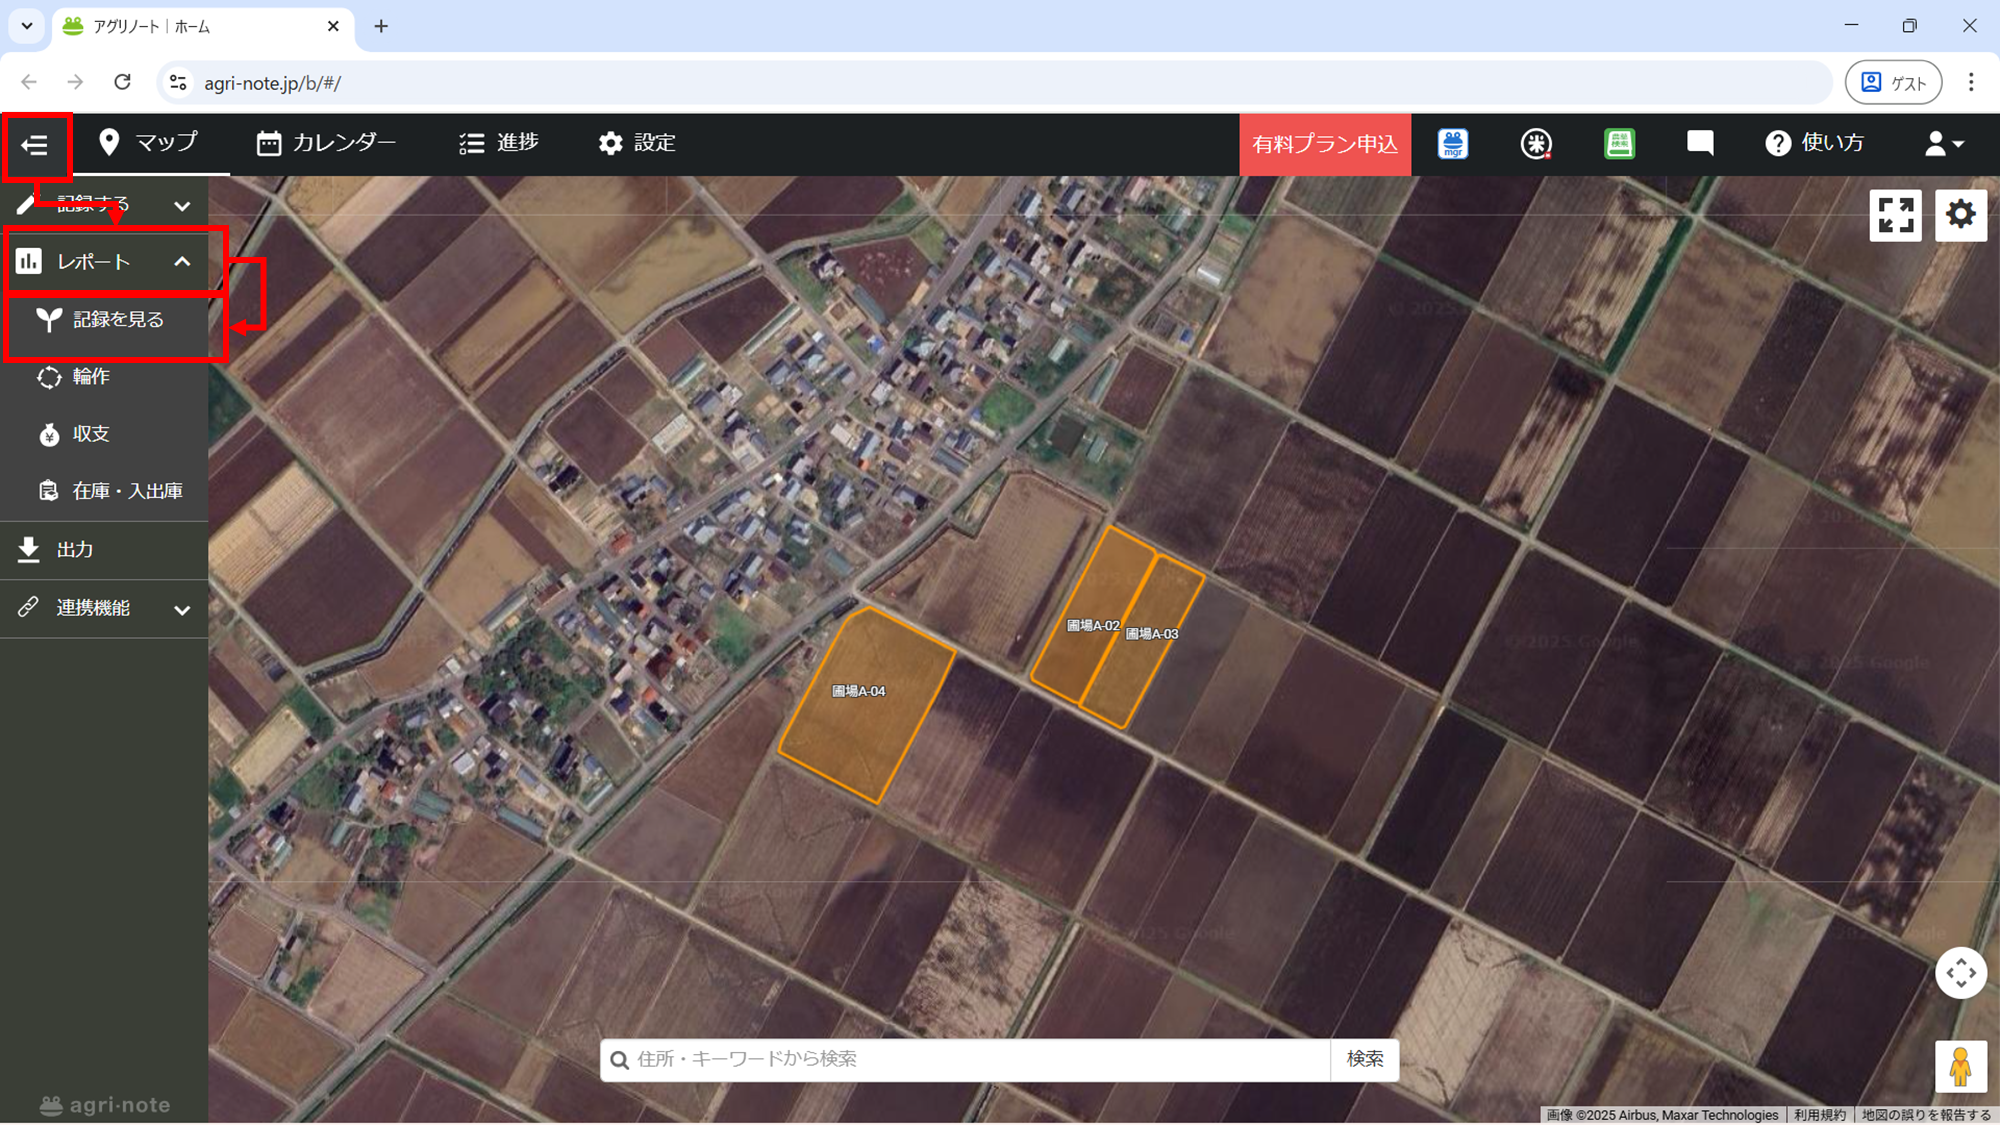
Task: Toggle fullscreen map view
Action: [1895, 215]
